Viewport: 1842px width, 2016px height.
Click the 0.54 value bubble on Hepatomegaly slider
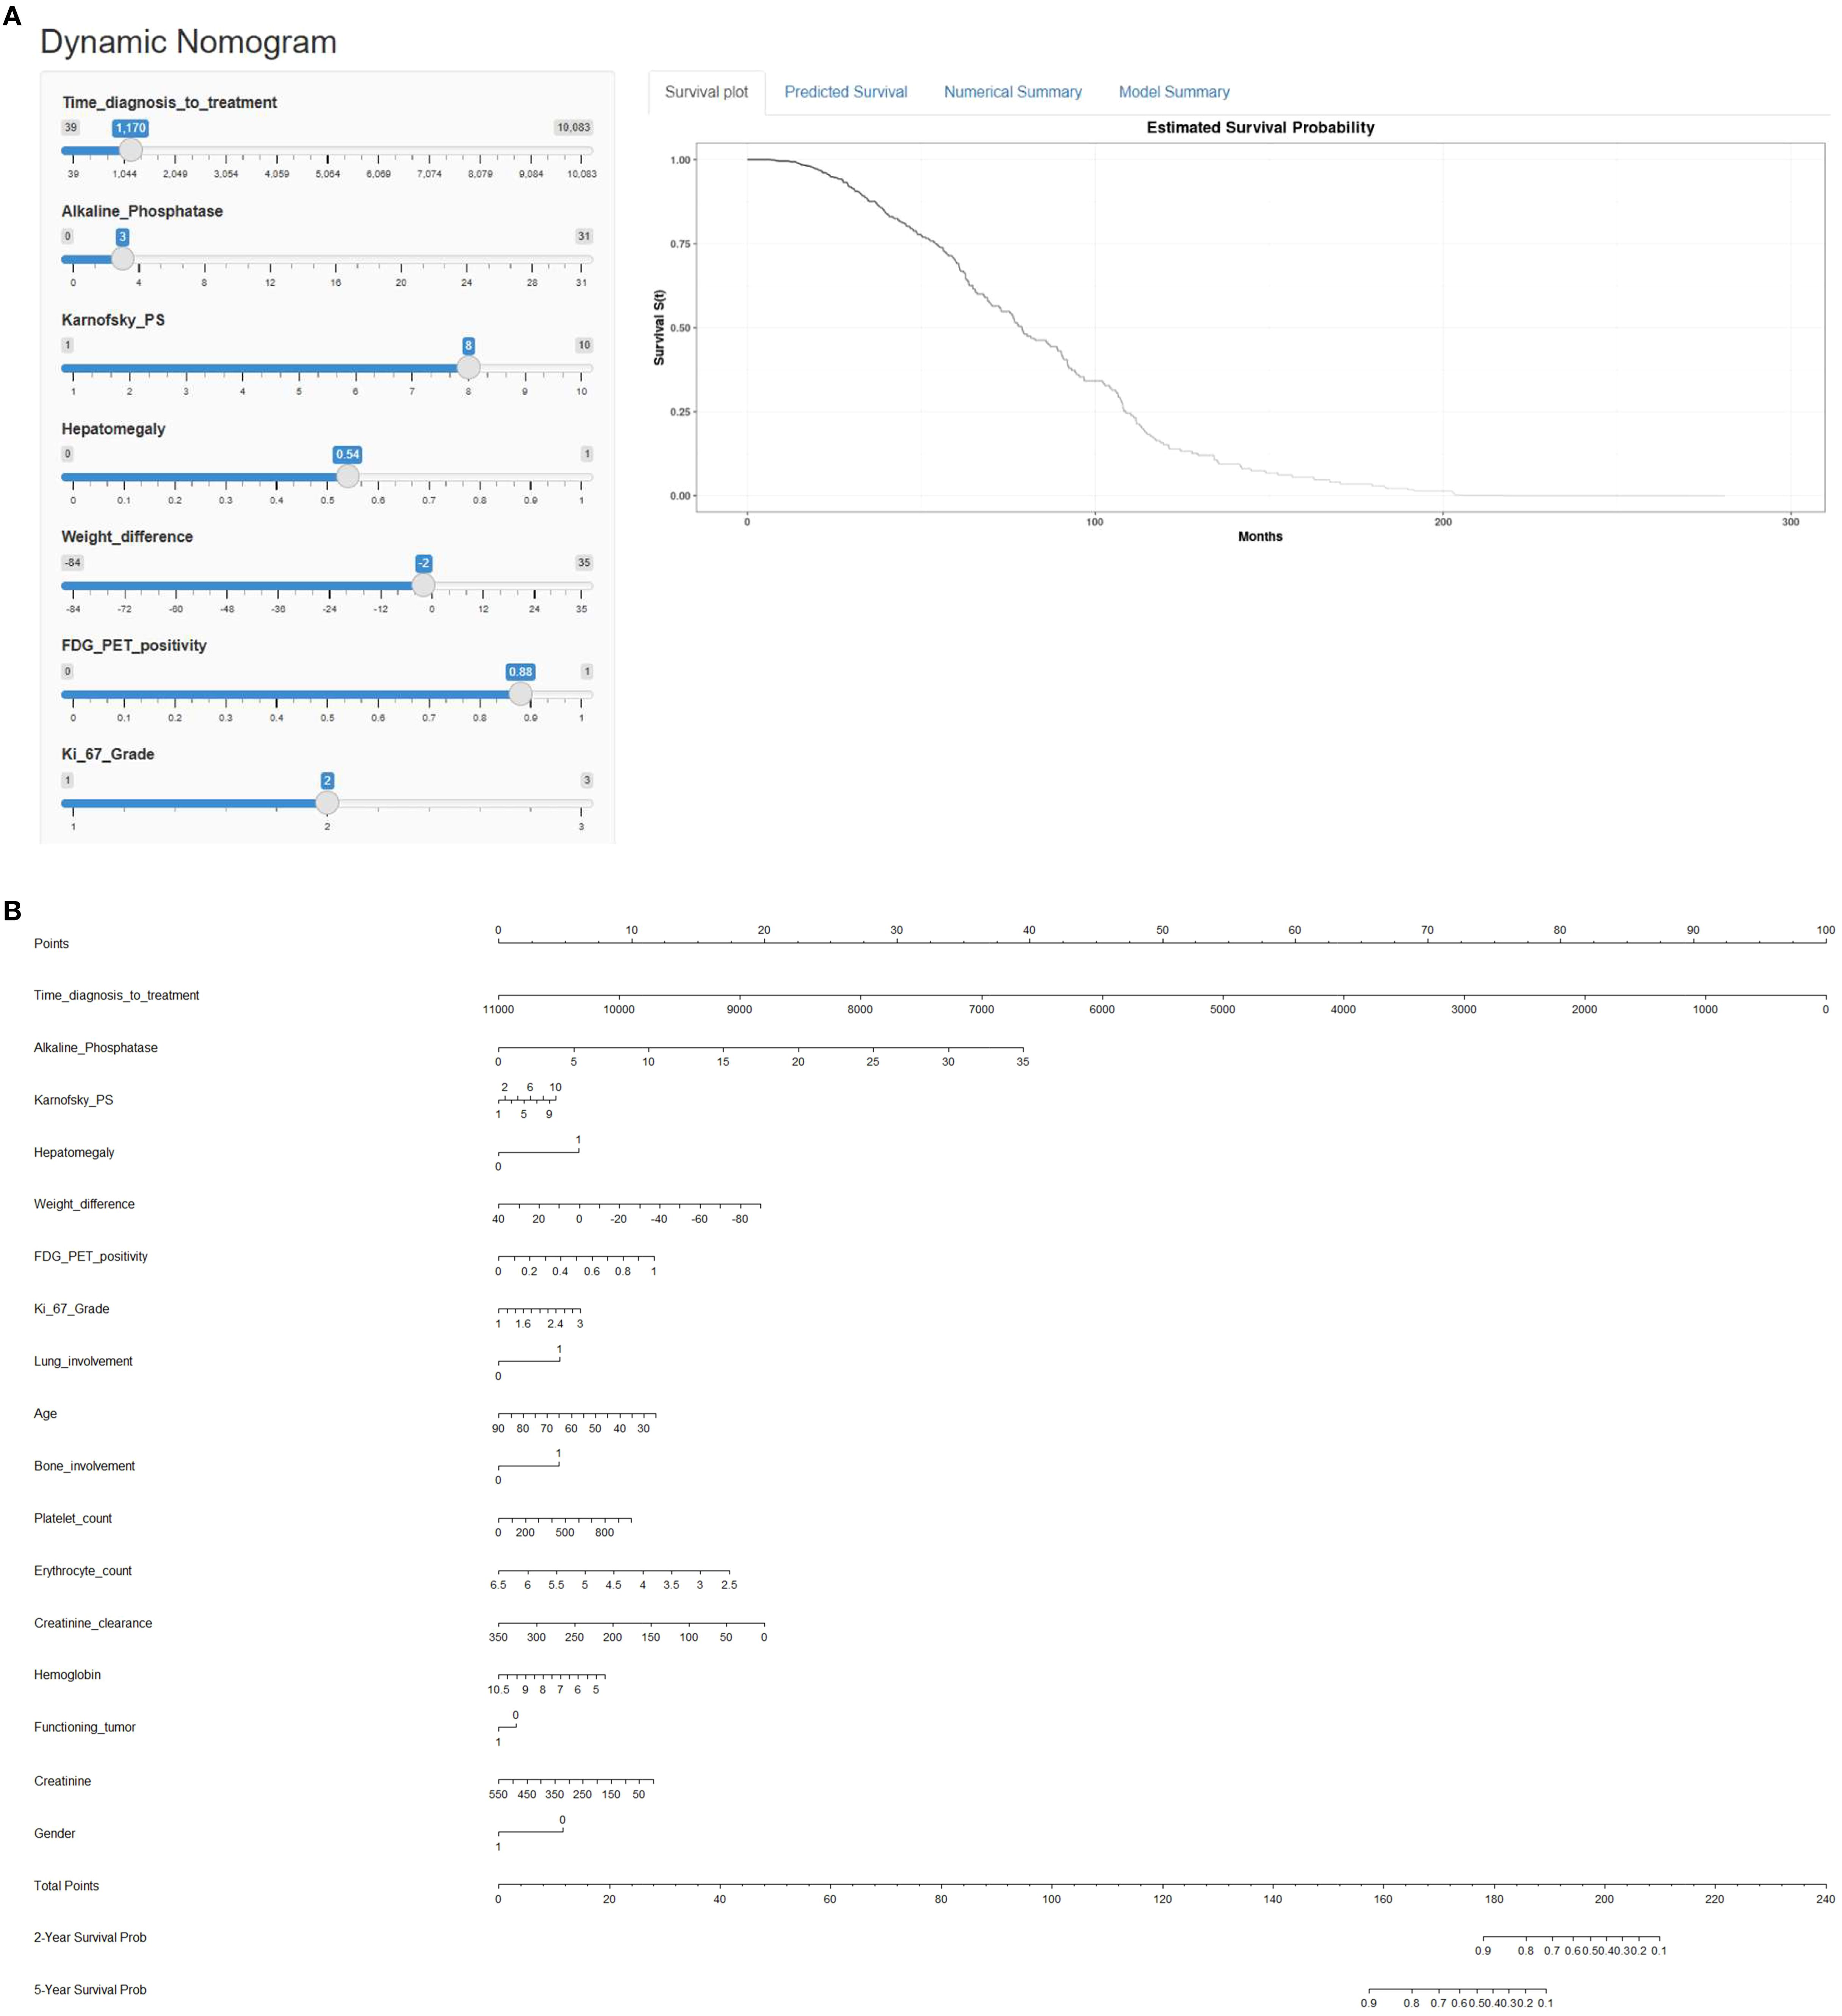point(347,454)
